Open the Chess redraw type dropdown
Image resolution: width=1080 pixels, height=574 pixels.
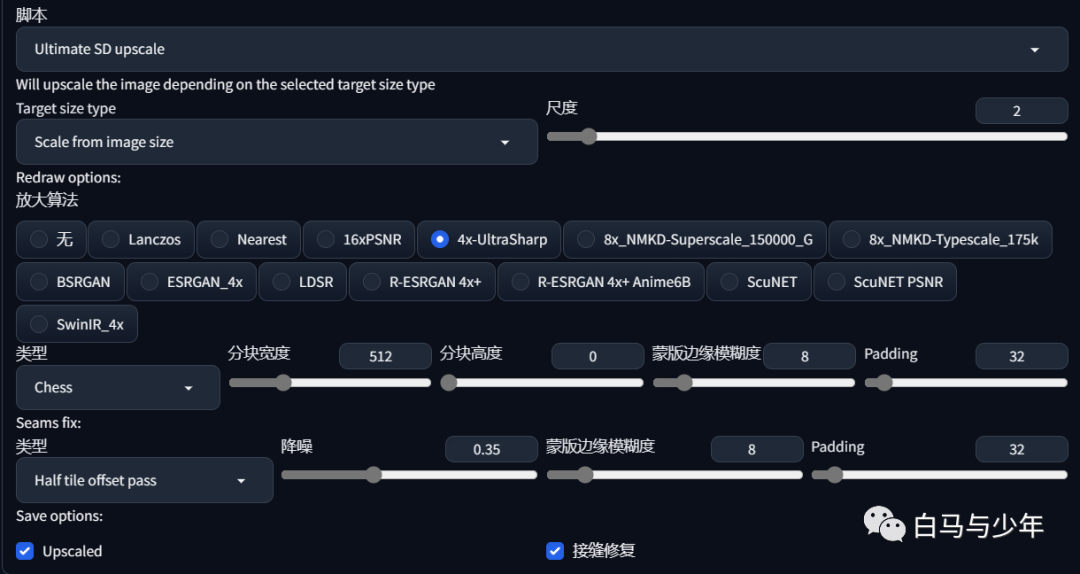118,387
